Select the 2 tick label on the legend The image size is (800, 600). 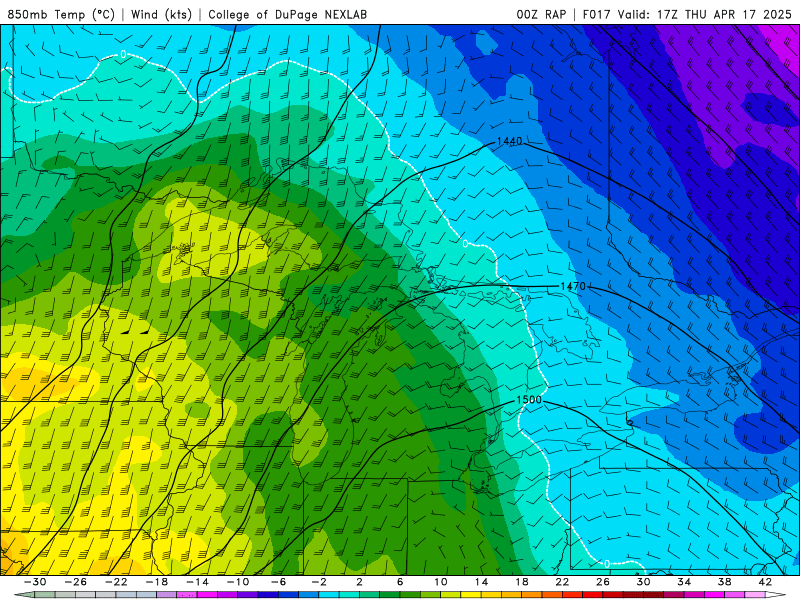pos(360,582)
